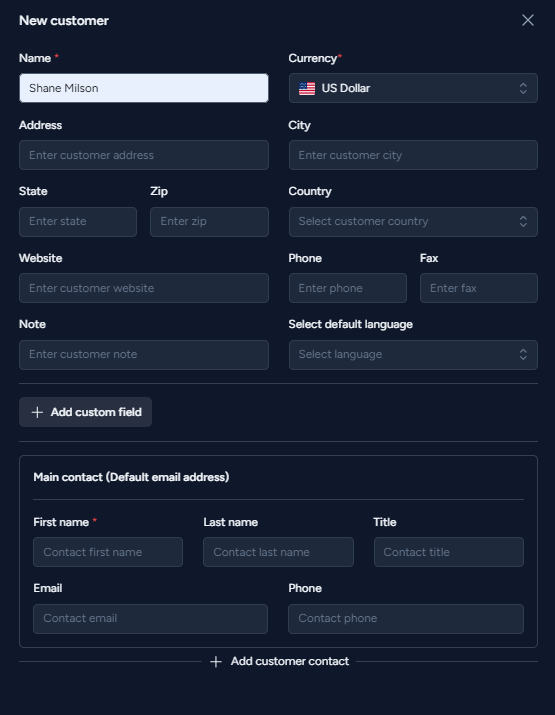Click the Add custom field button
The image size is (555, 715).
85,412
